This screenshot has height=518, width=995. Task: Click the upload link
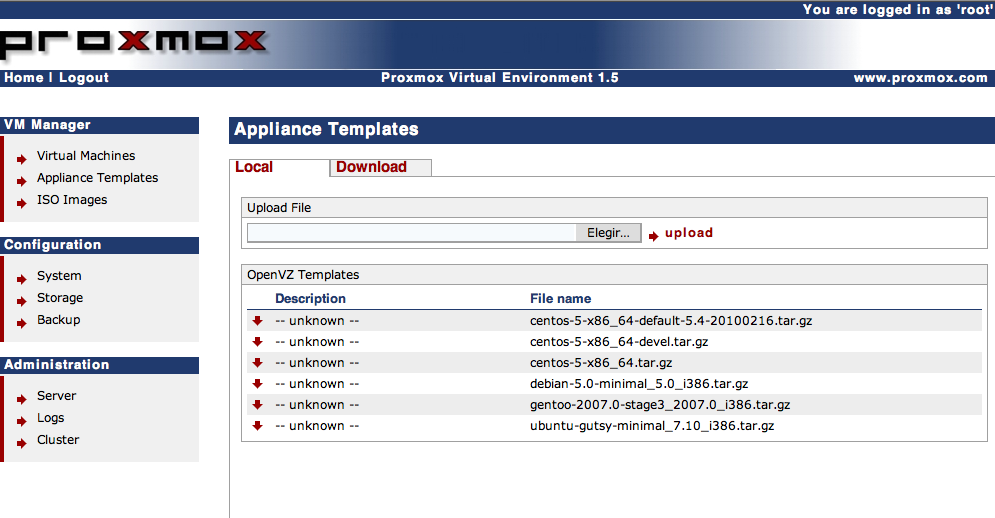(x=689, y=233)
